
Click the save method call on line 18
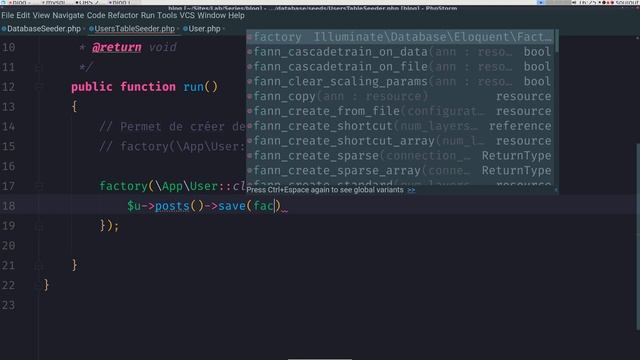point(232,206)
